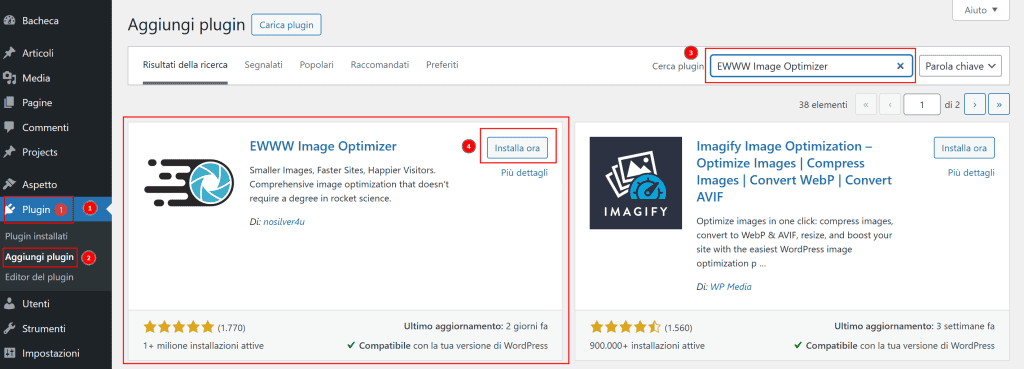The width and height of the screenshot is (1024, 369).
Task: Switch to the Preferiti tab
Action: point(442,65)
